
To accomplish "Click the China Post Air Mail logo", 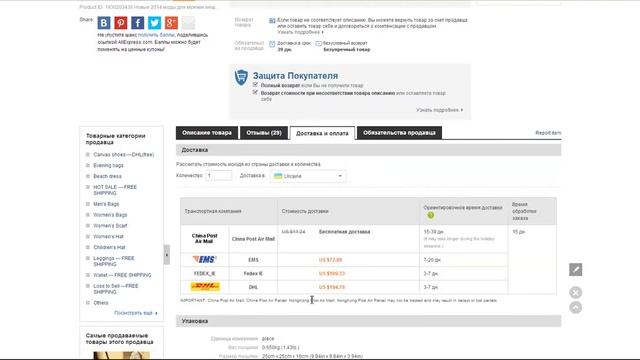I will point(204,238).
